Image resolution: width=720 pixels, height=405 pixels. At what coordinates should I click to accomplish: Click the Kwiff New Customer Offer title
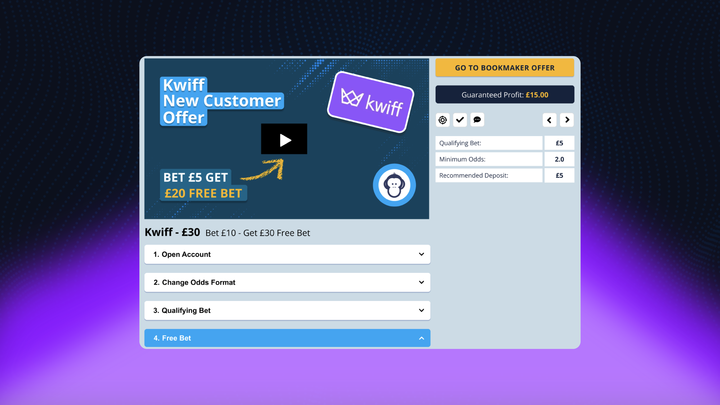221,101
